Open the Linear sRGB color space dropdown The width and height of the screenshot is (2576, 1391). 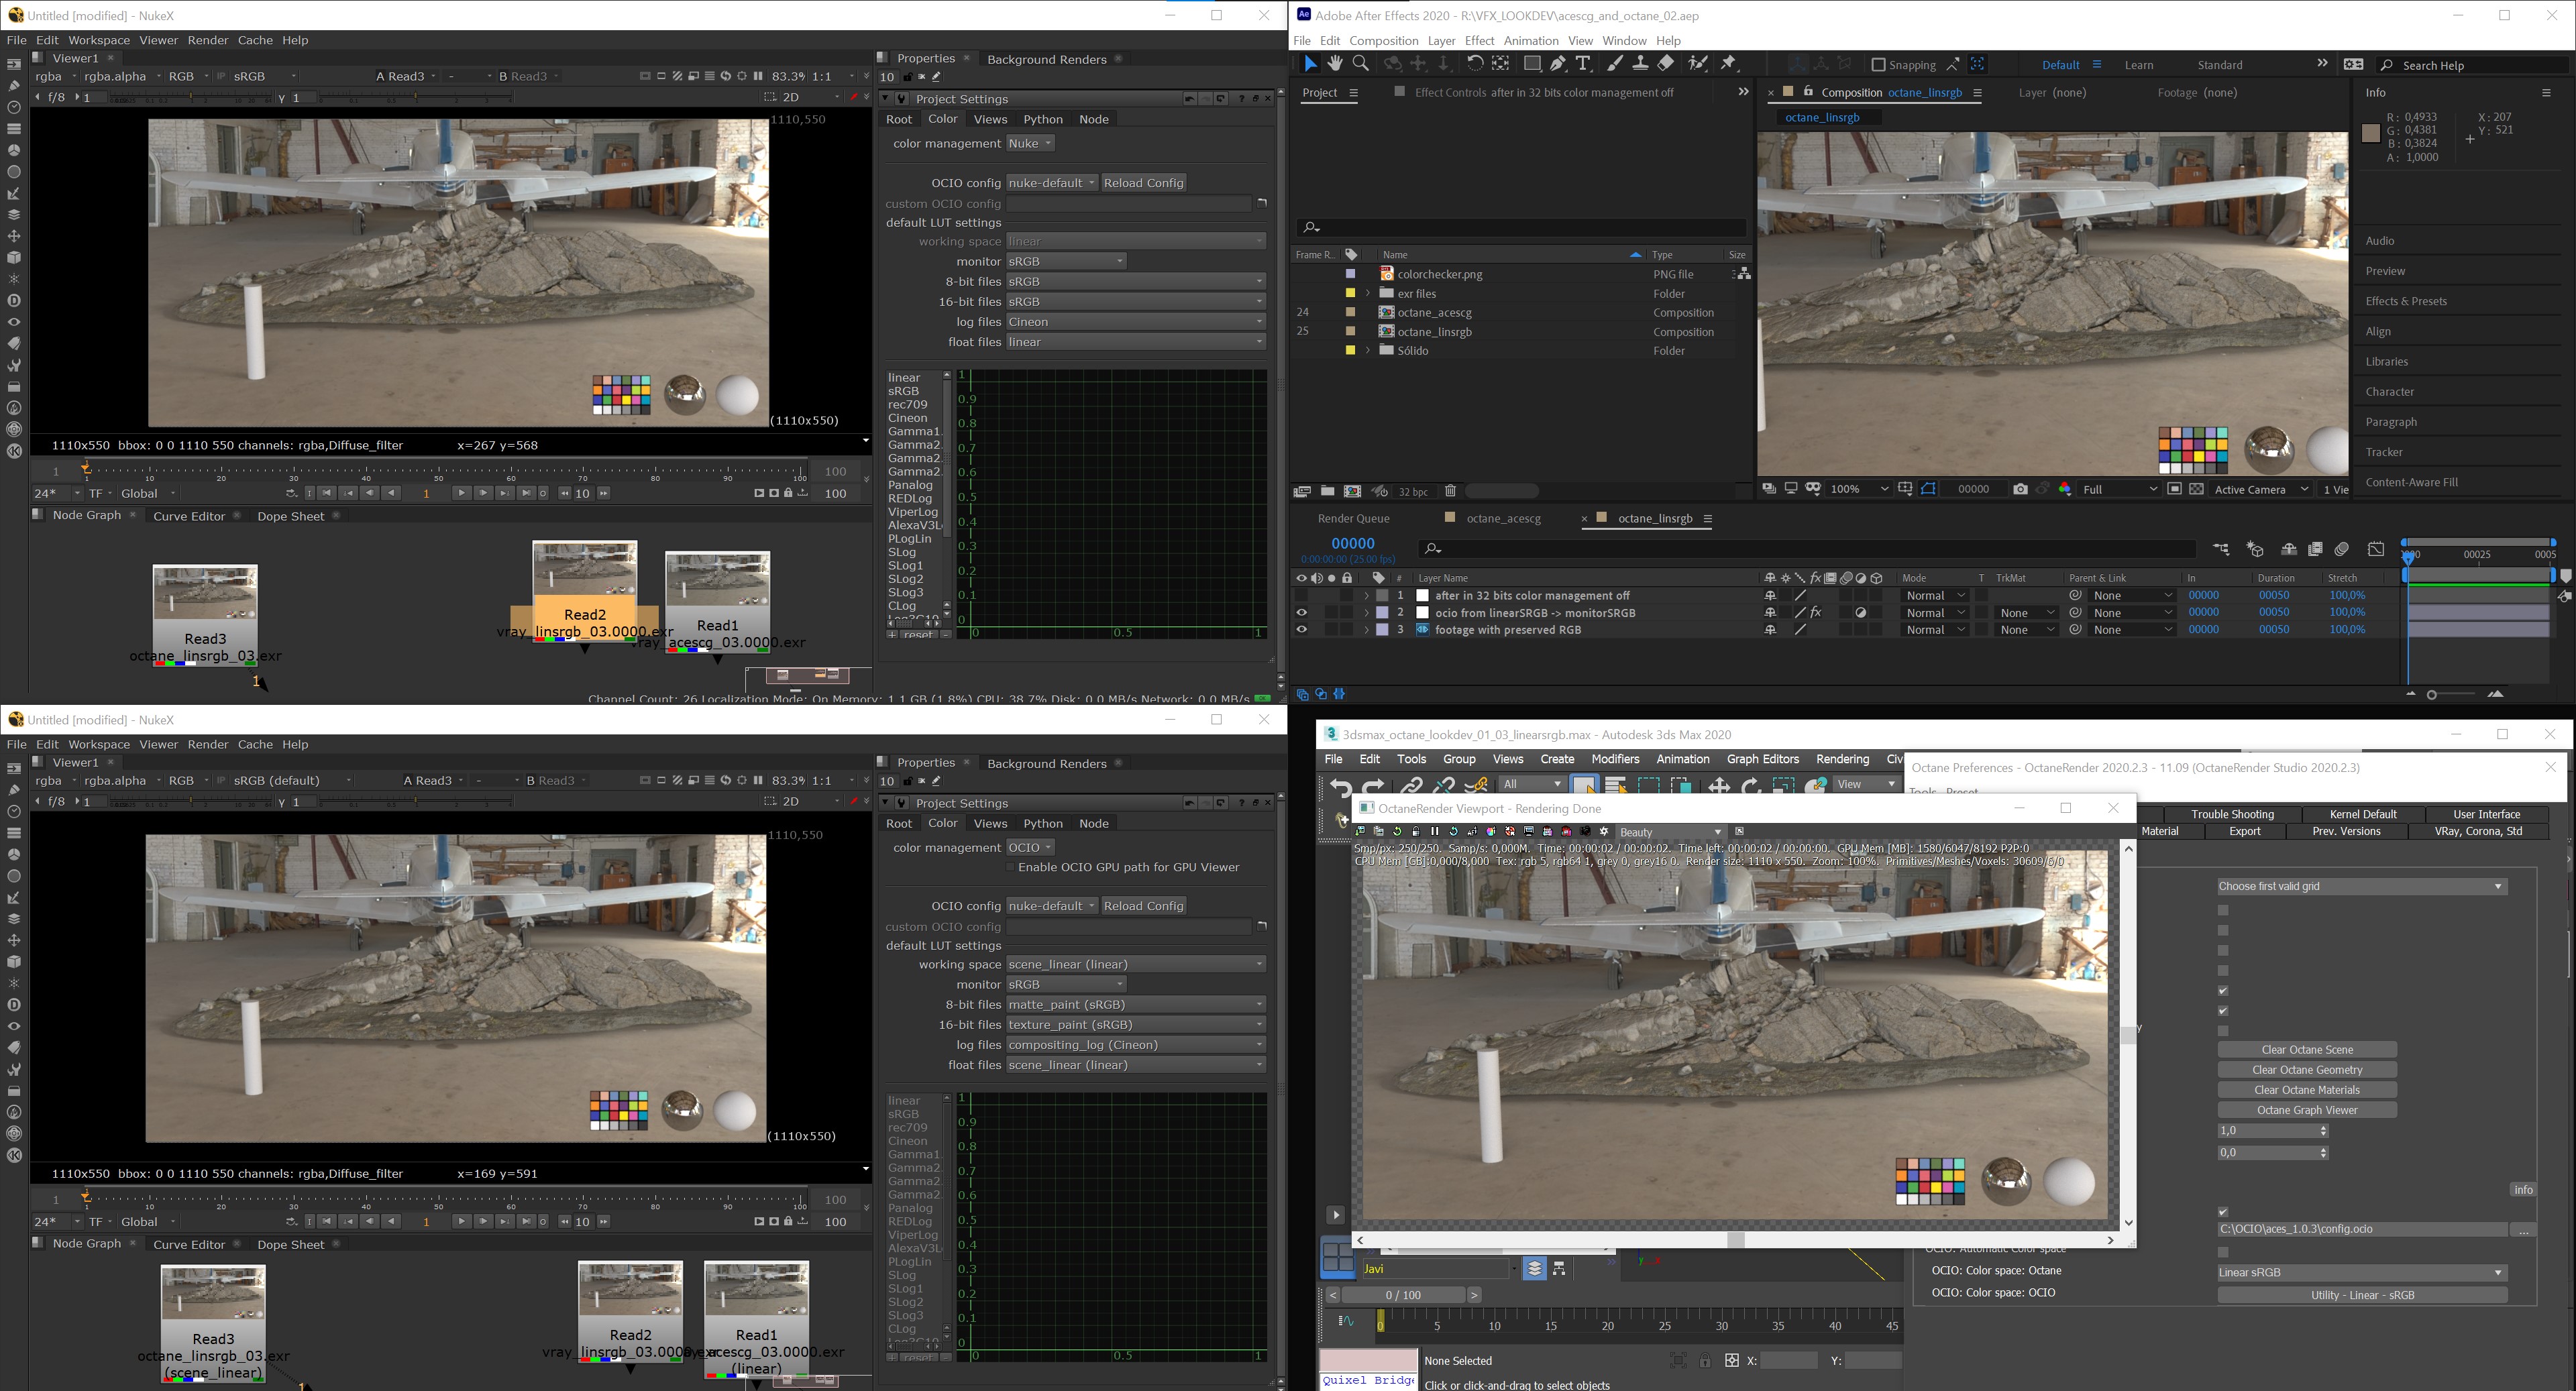coord(2361,1273)
